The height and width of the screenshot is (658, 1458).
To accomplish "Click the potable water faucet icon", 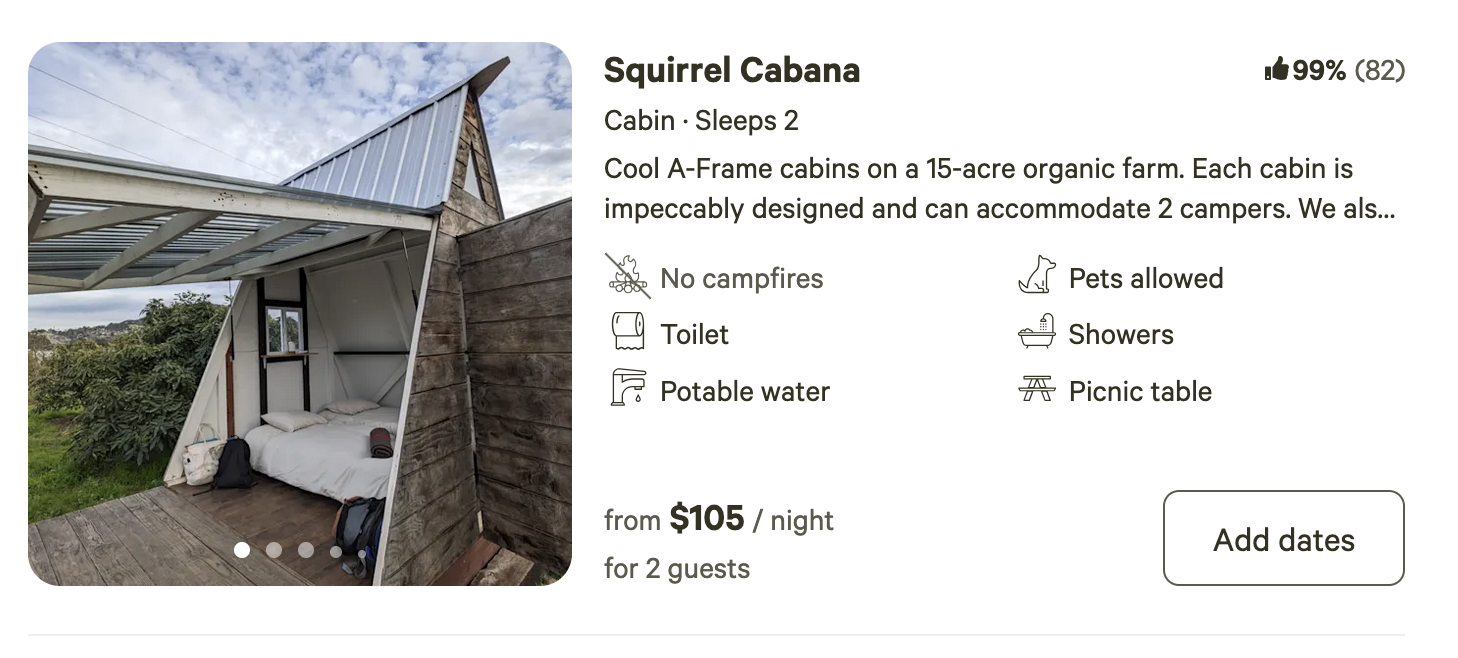I will click(x=628, y=389).
